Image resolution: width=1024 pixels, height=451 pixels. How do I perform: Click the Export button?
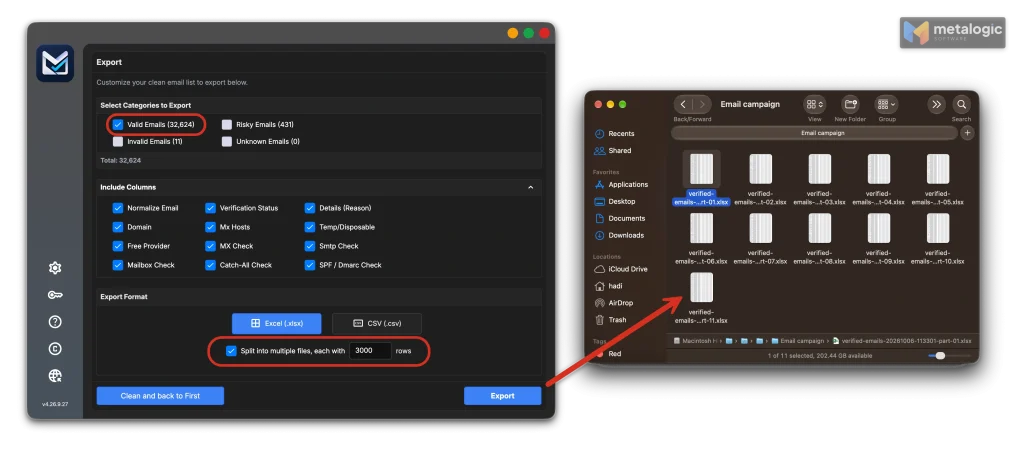point(502,396)
